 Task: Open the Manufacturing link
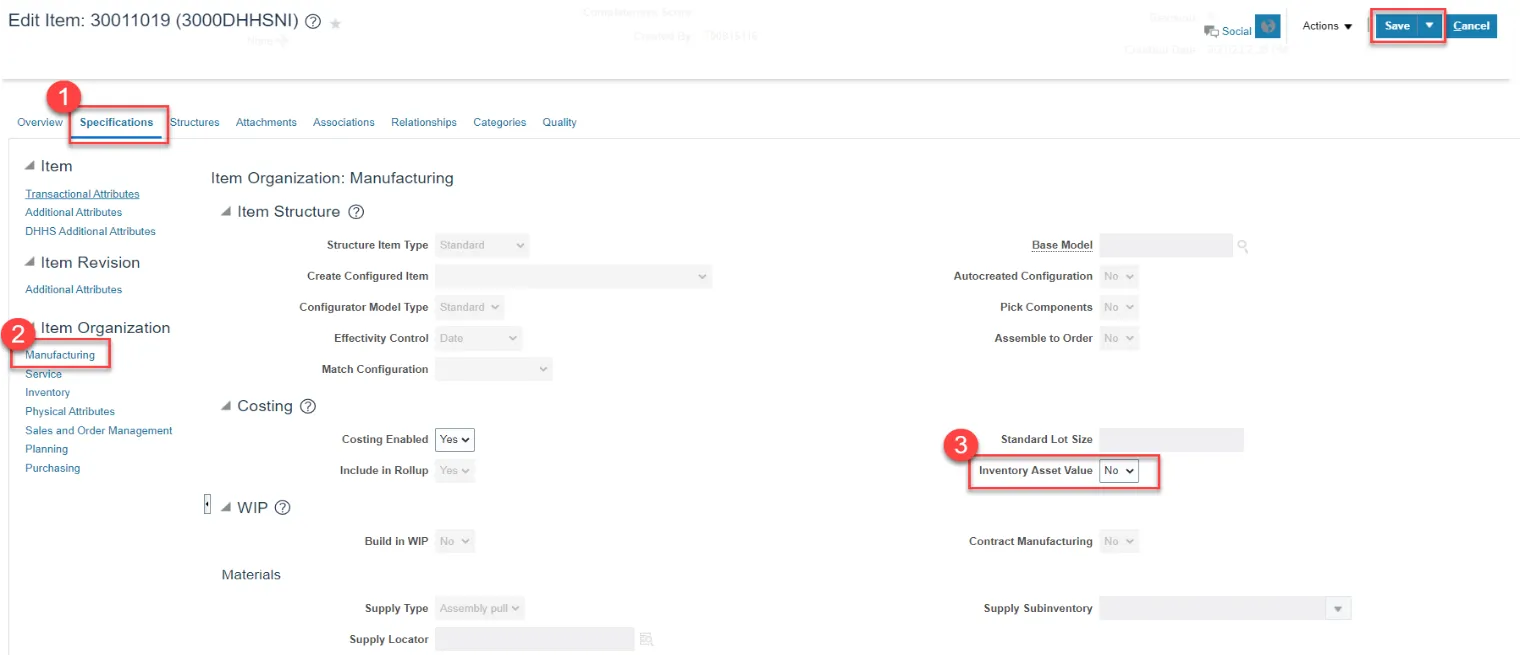click(x=60, y=355)
